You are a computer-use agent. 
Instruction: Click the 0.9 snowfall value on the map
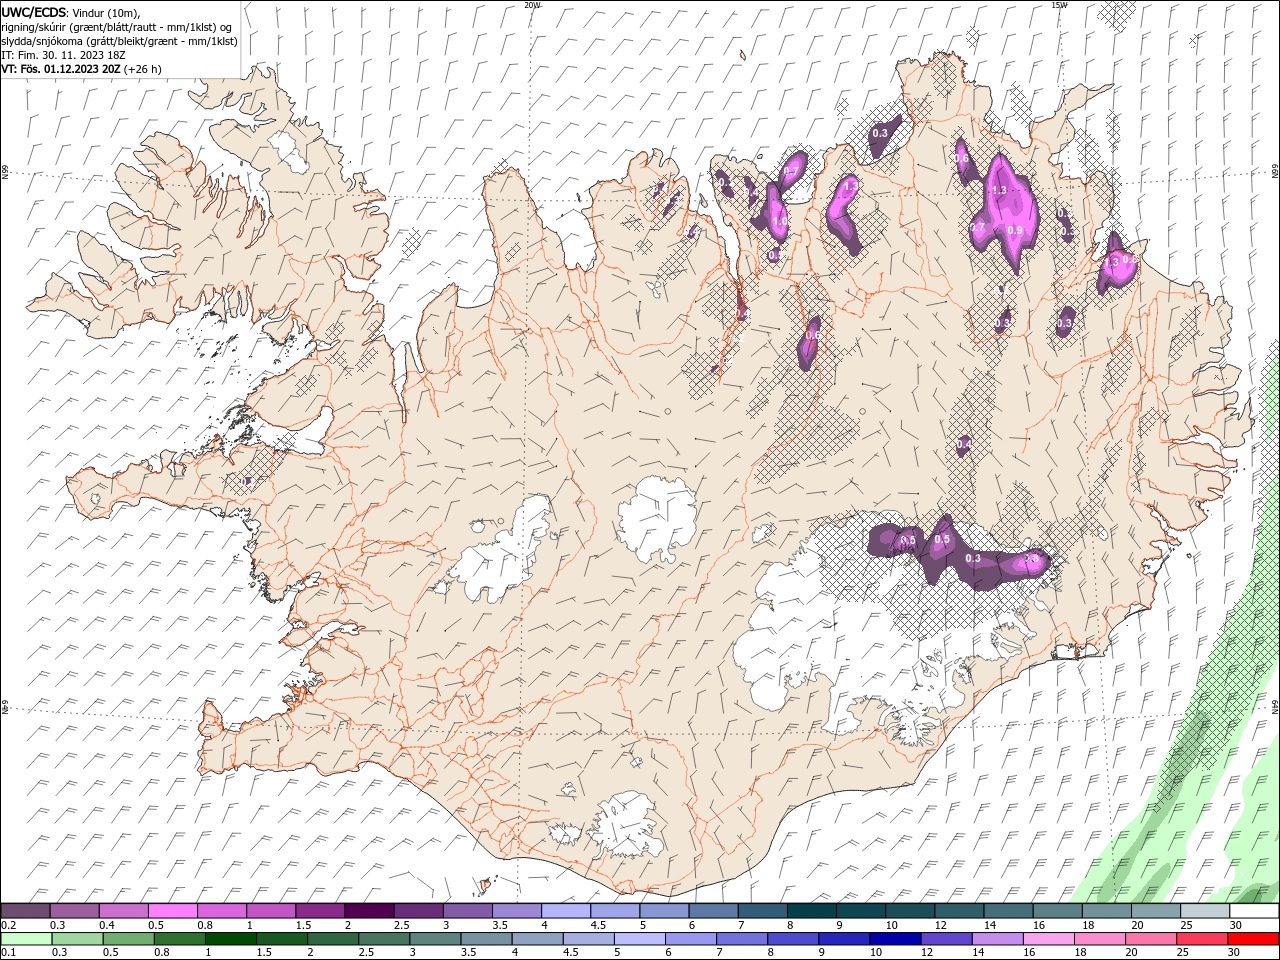pos(1015,230)
